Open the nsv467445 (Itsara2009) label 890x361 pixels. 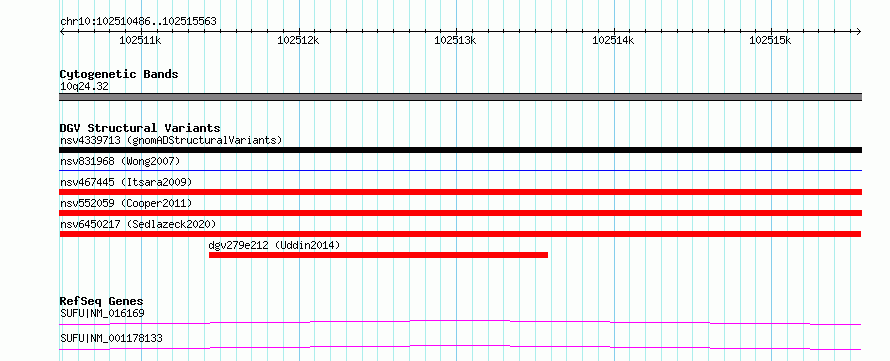point(126,182)
